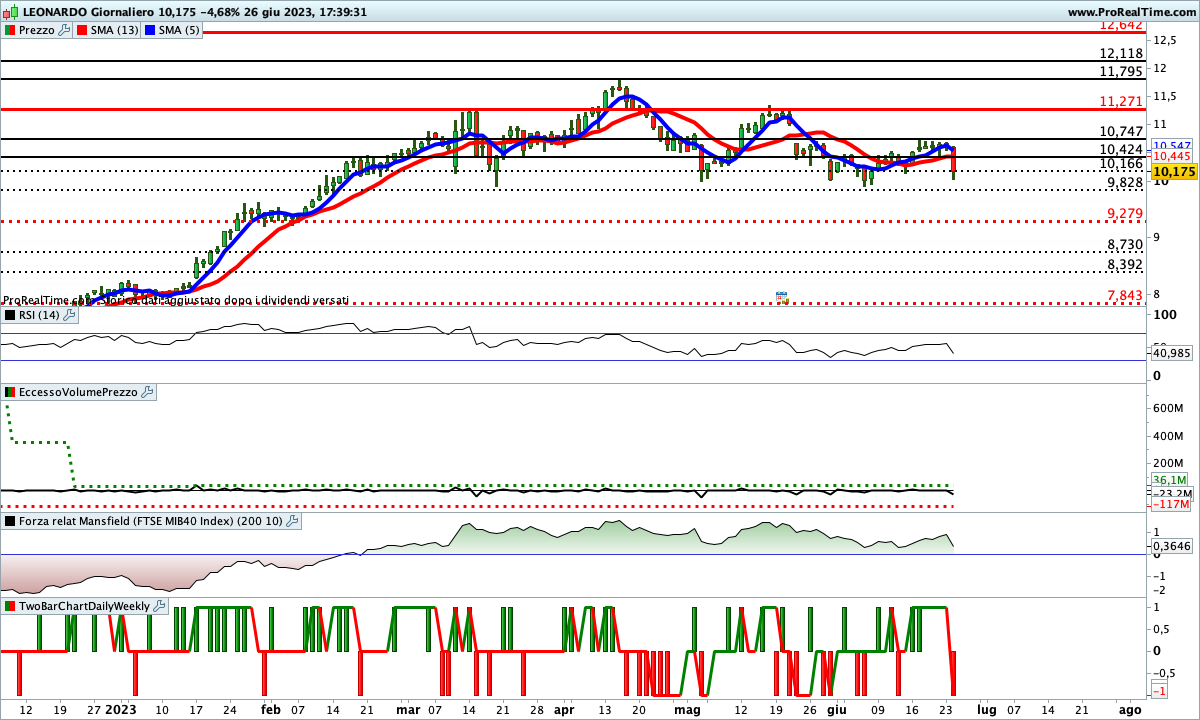The width and height of the screenshot is (1200, 720).
Task: Click the 2023 year label on the time axis
Action: point(122,709)
